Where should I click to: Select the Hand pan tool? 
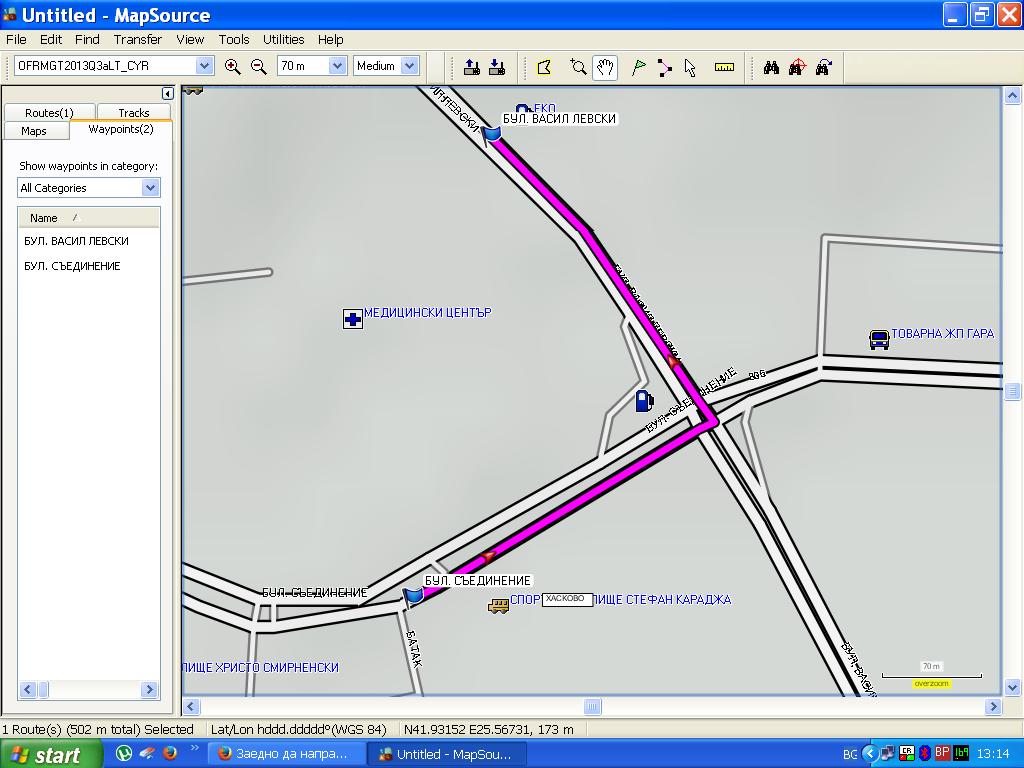click(x=605, y=67)
